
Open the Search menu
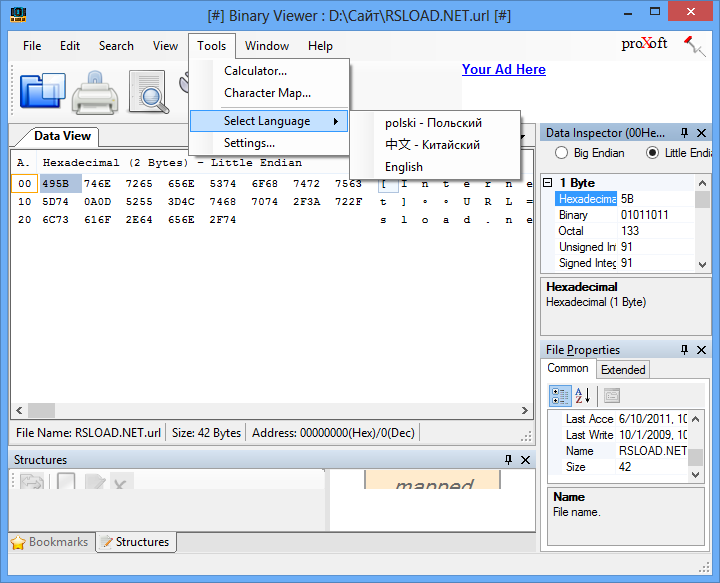(116, 46)
